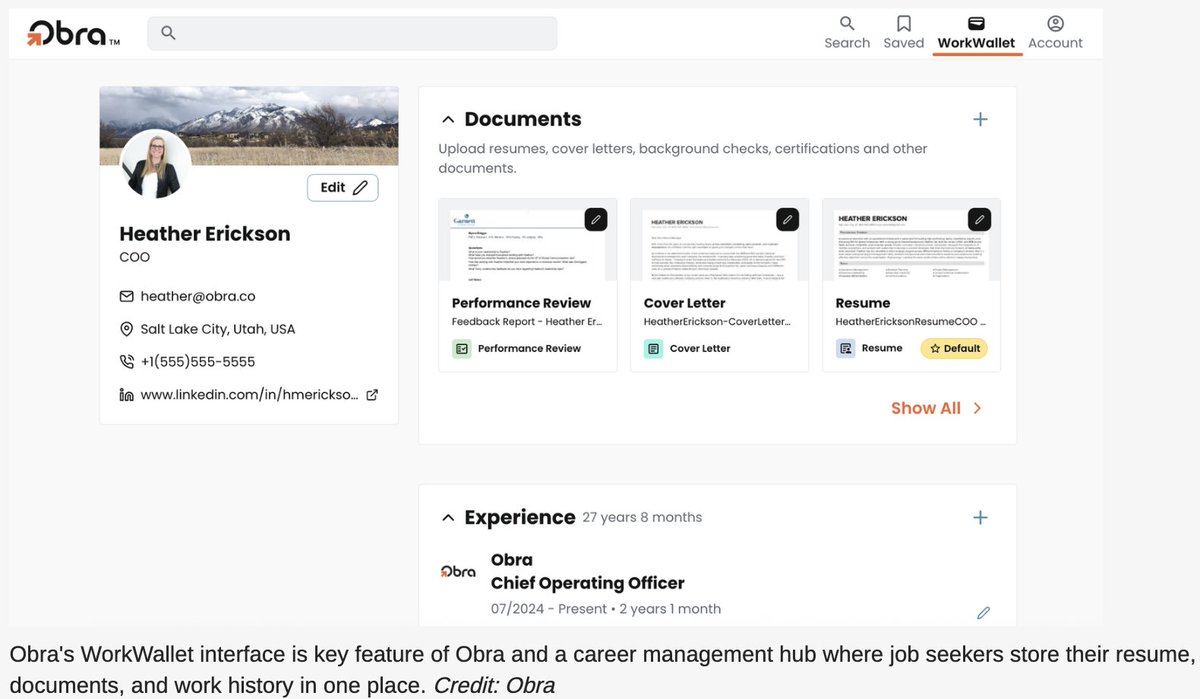
Task: Click the Obra company logo in Experience
Action: [458, 571]
